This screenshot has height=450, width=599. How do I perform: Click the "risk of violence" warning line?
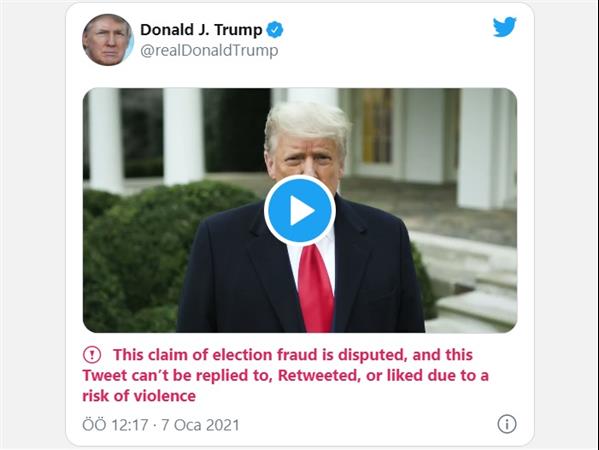(x=139, y=396)
